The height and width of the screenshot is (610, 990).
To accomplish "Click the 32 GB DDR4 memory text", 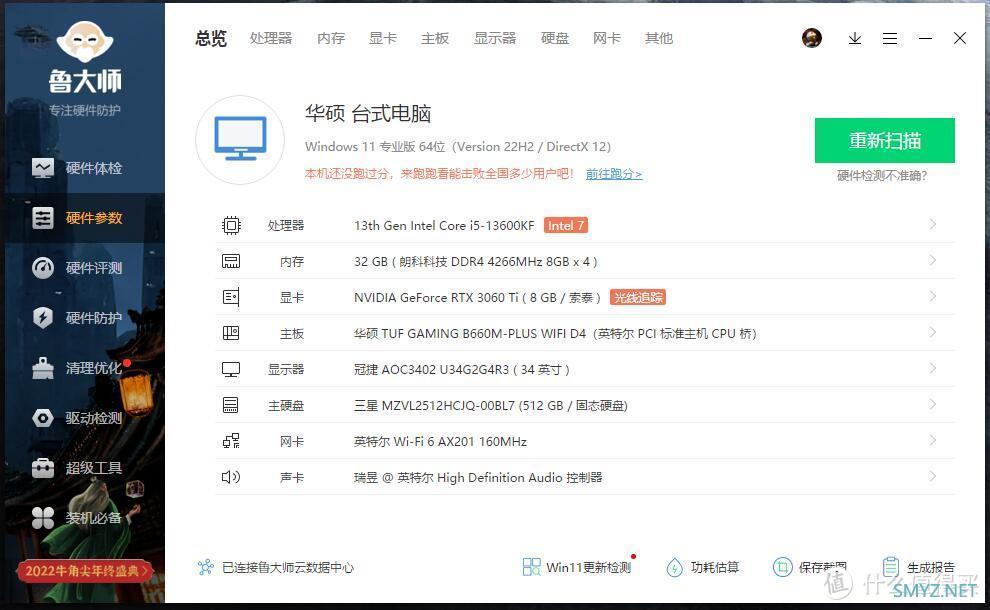I will pos(475,261).
